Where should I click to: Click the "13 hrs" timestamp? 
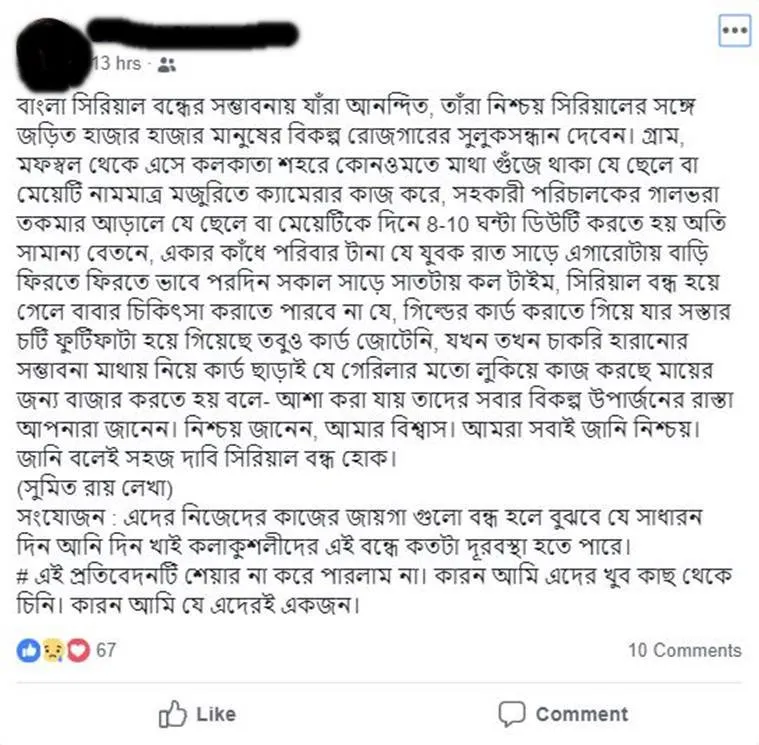click(x=117, y=63)
